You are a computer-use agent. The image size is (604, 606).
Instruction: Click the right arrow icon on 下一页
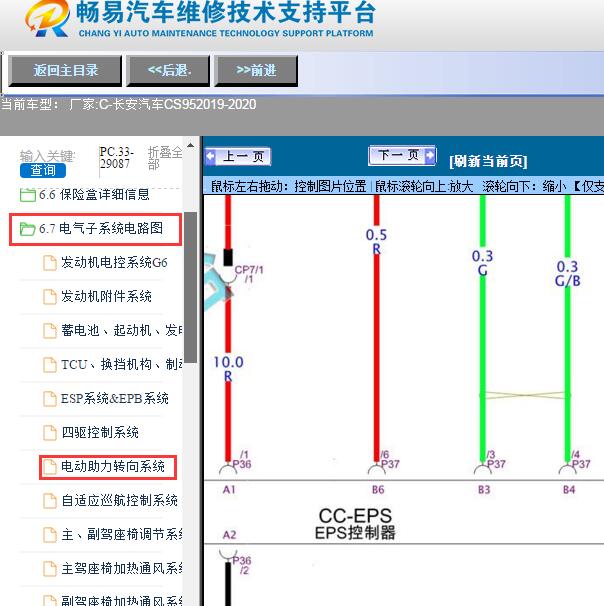click(430, 155)
